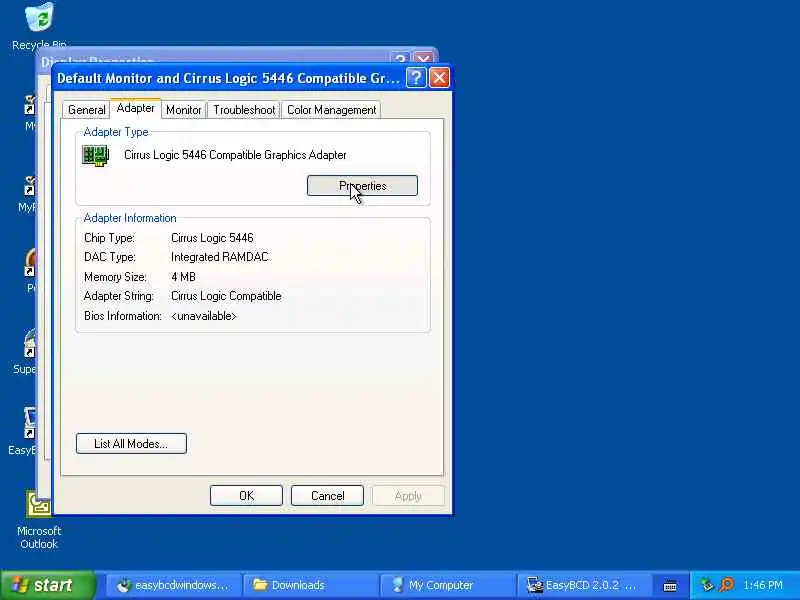Screen dimensions: 800x600
Task: Click the network tray icon next to the clock
Action: click(707, 585)
